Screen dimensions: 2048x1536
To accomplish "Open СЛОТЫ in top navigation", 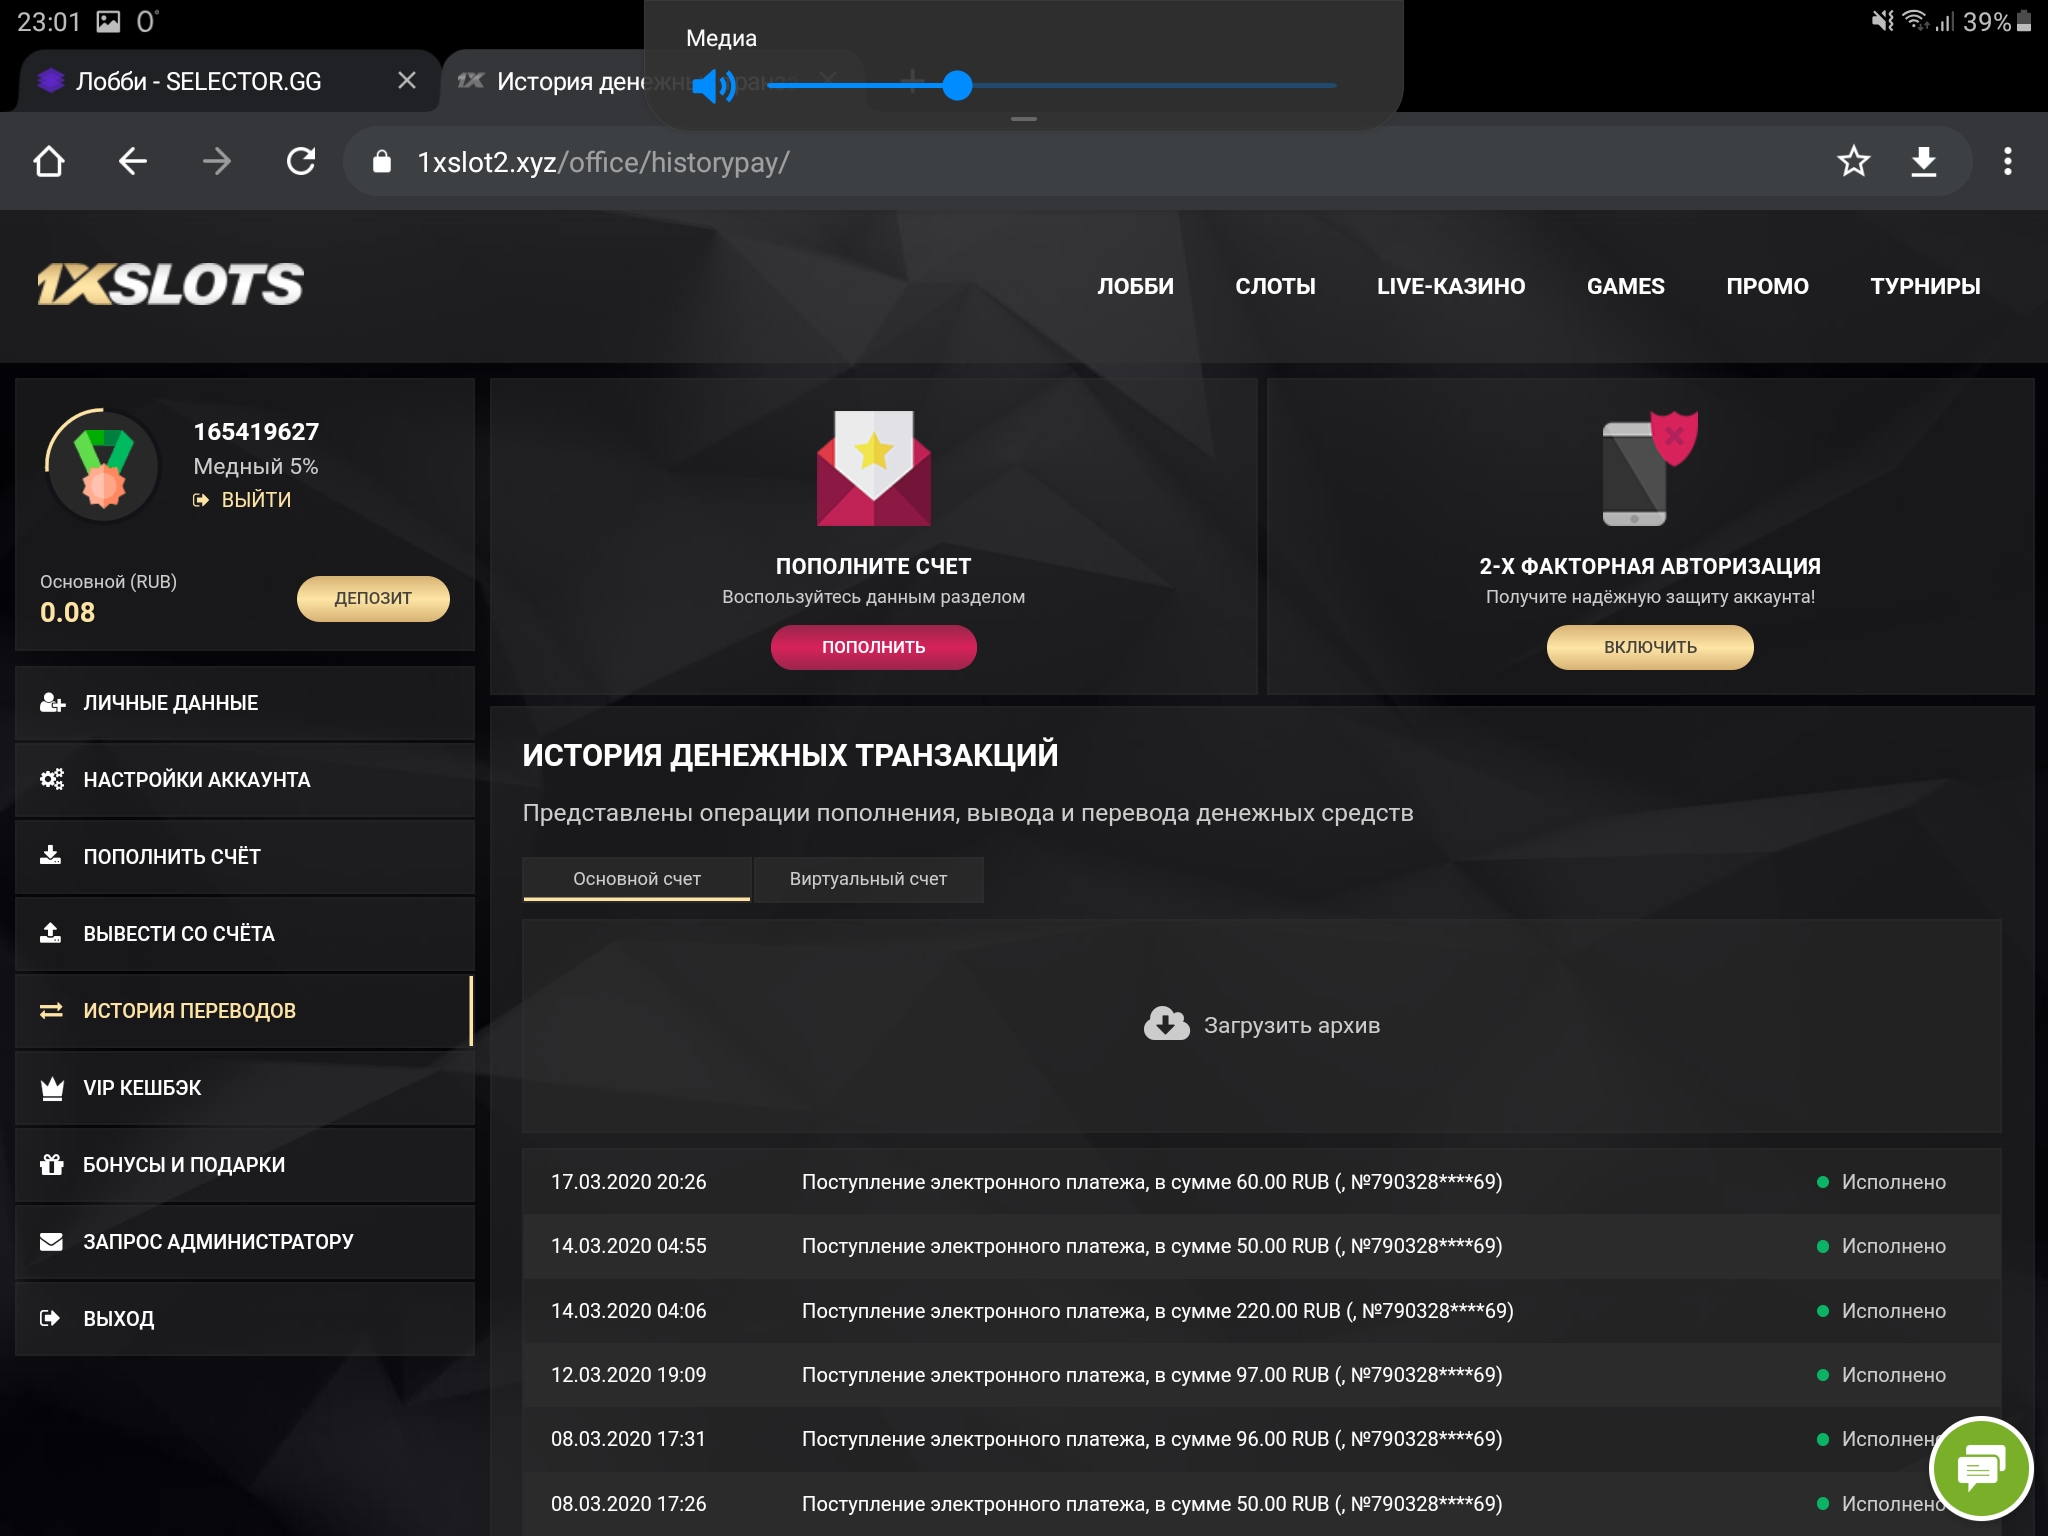I will (x=1275, y=286).
